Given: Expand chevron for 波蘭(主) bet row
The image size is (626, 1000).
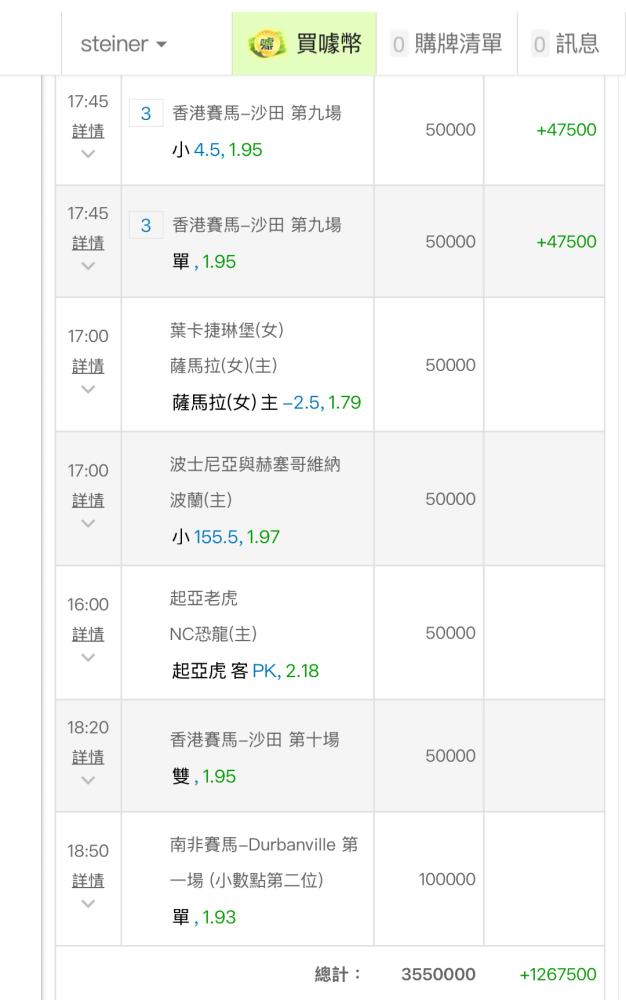Looking at the screenshot, I should (x=88, y=523).
